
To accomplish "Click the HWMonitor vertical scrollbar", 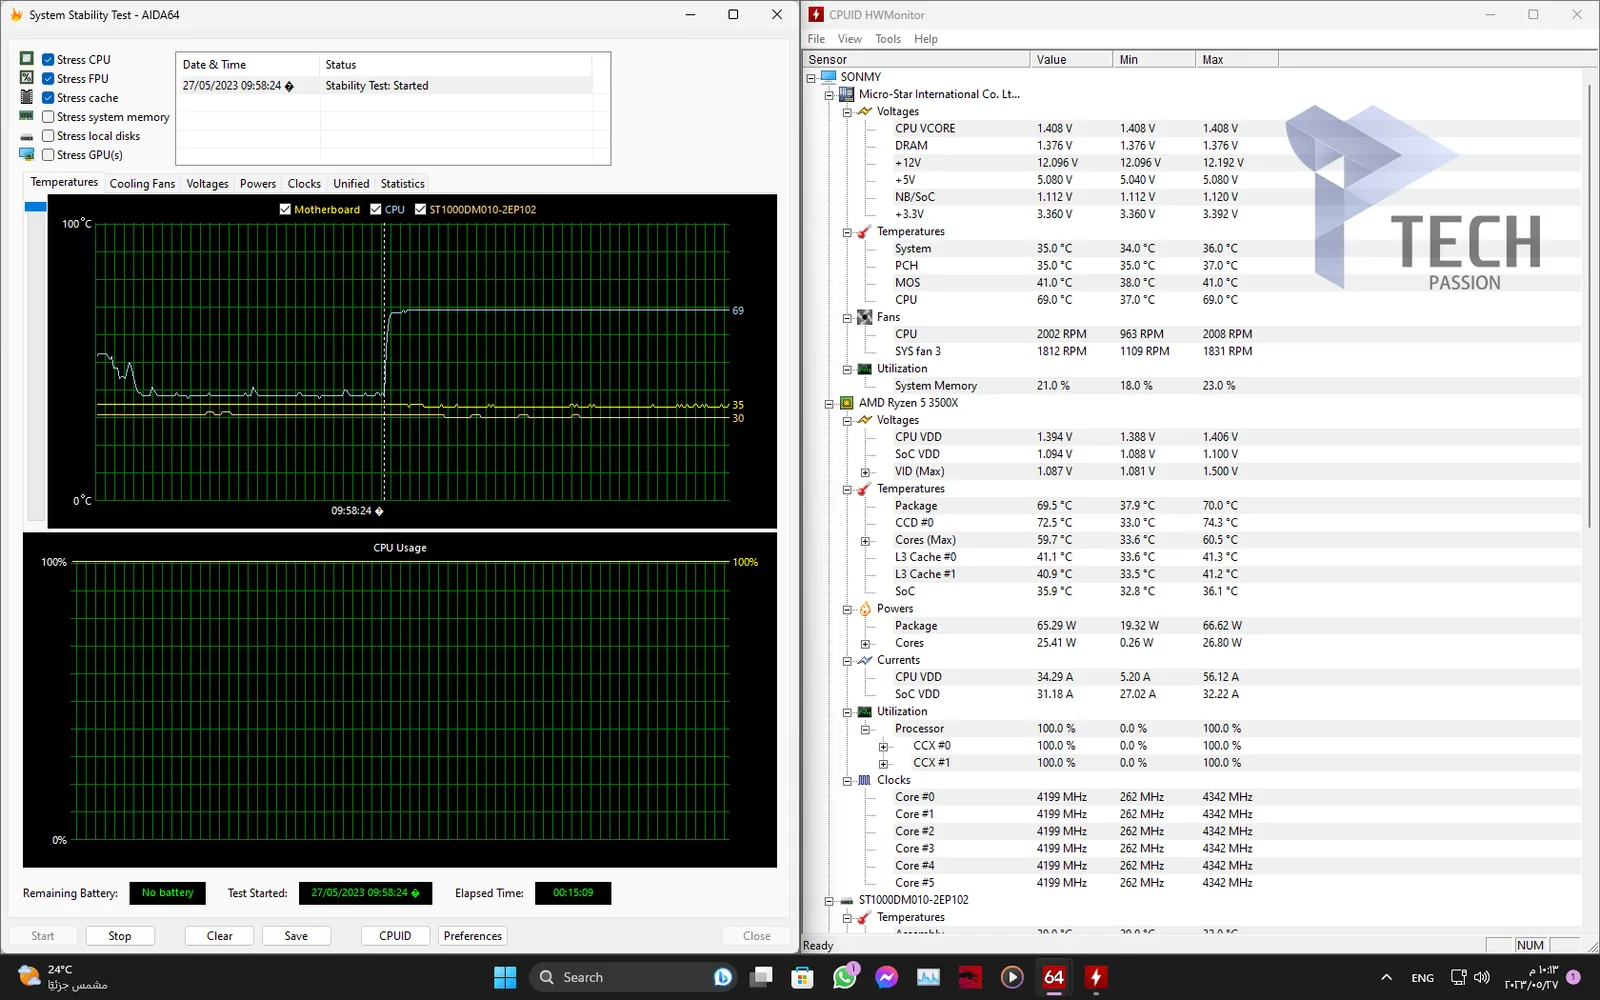I will pos(1589,306).
